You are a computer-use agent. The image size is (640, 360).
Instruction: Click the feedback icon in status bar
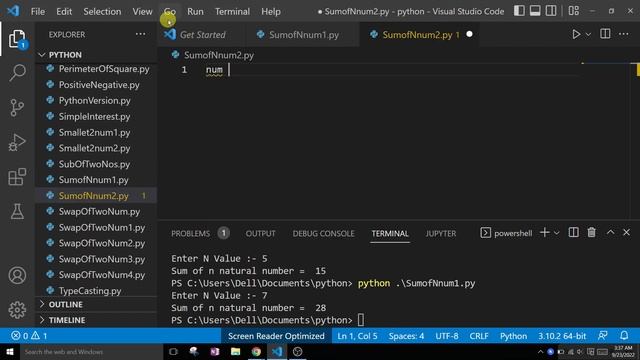pos(602,336)
